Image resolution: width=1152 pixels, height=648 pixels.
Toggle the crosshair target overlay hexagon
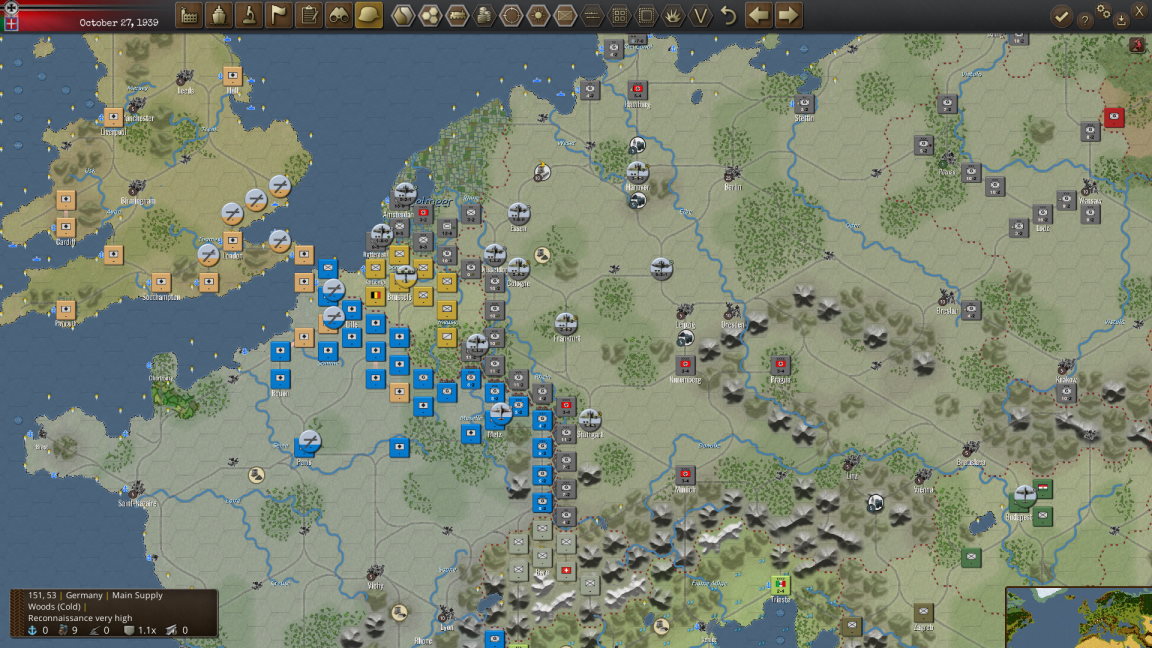click(x=511, y=15)
